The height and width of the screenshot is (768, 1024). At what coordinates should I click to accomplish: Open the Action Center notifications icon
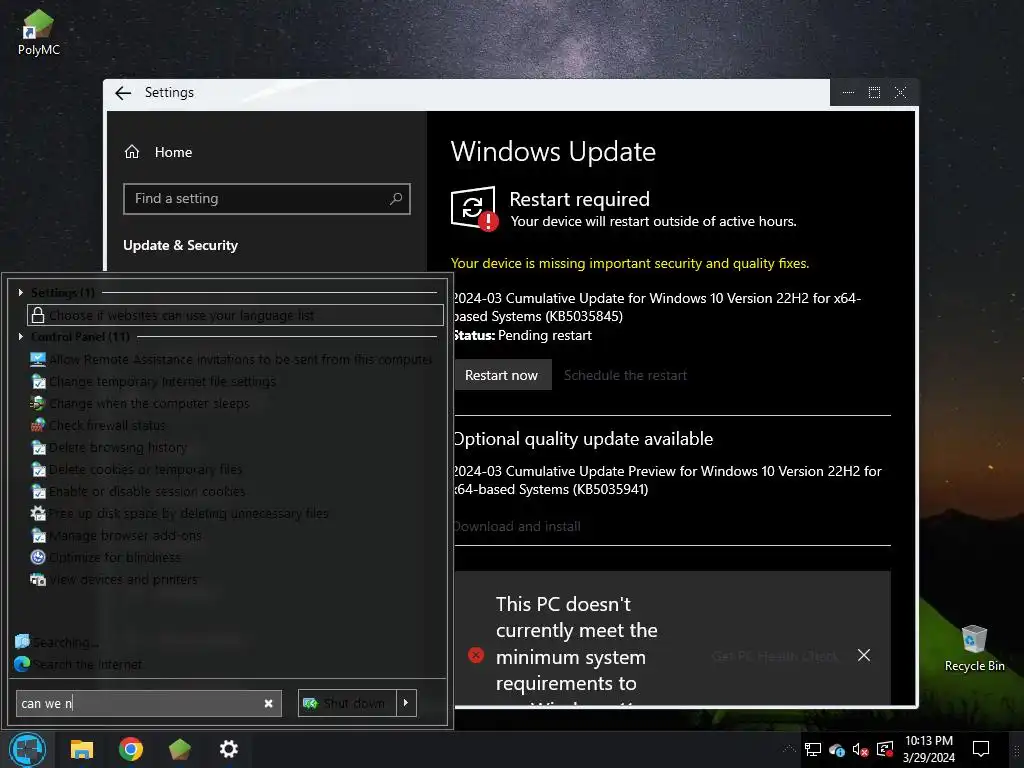981,749
